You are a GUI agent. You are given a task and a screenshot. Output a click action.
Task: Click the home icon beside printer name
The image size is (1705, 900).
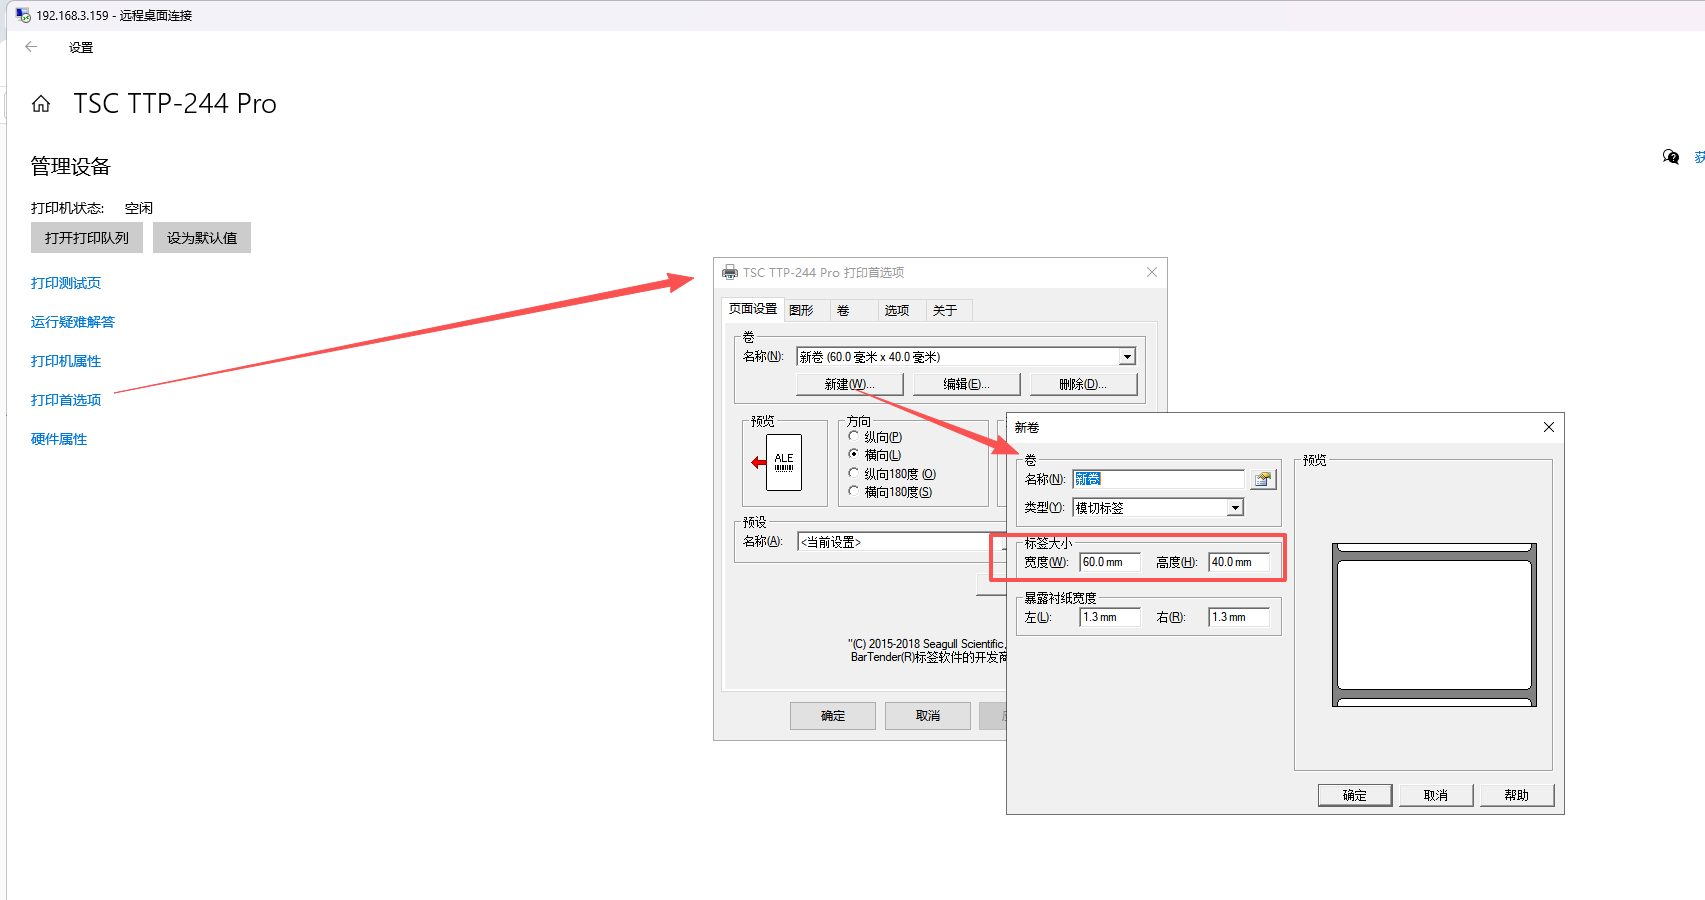(41, 104)
